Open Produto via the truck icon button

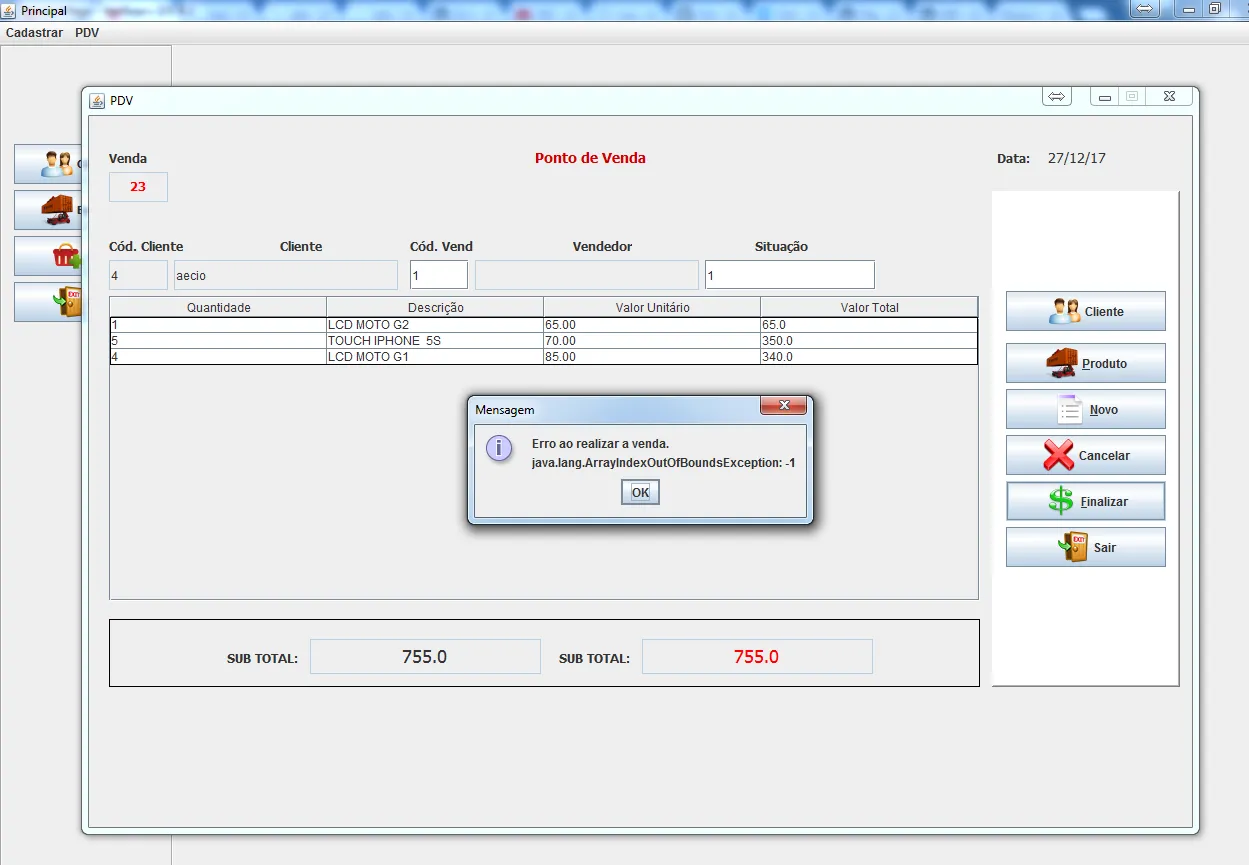1085,363
